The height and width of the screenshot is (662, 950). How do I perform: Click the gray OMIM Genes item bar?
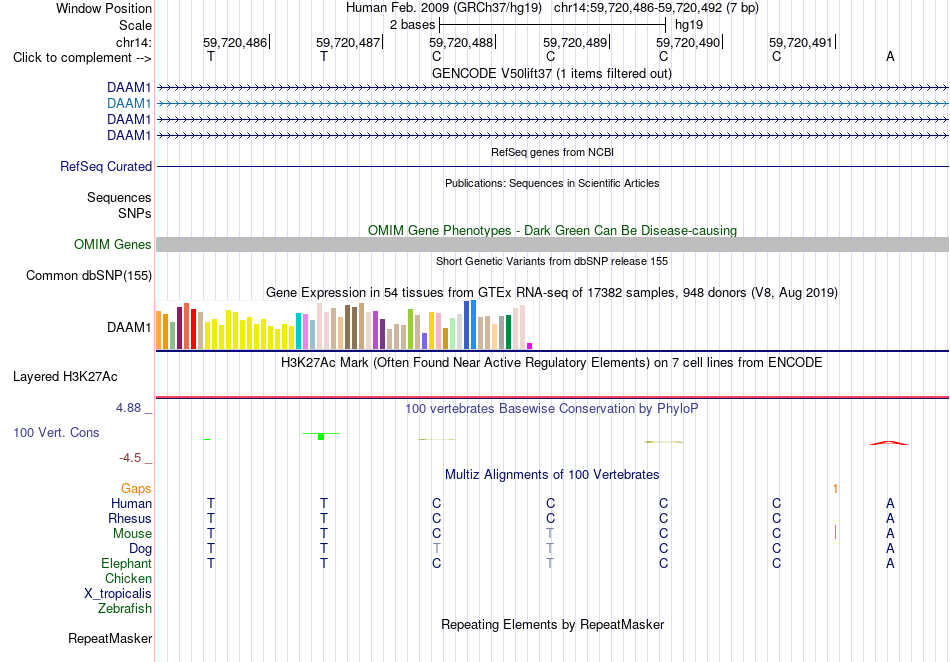tap(552, 245)
